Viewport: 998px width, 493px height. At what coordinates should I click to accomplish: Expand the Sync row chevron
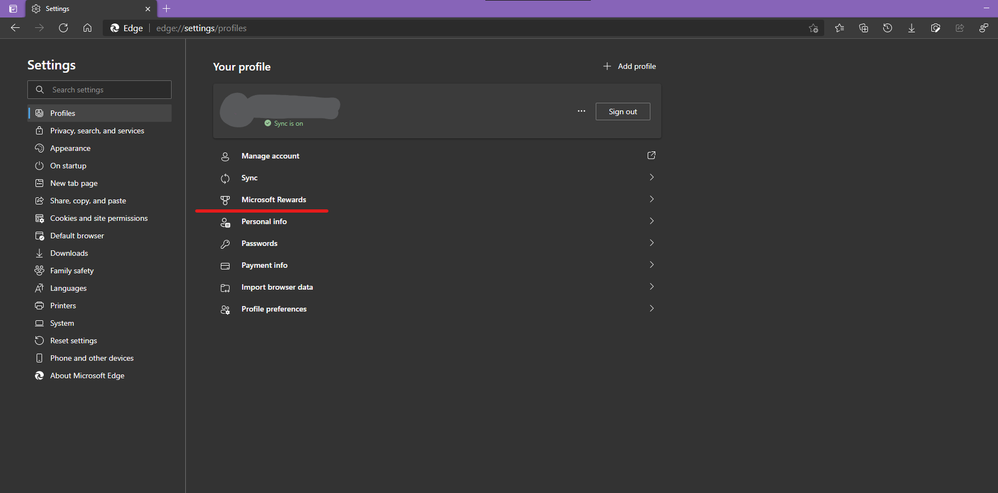pos(651,177)
